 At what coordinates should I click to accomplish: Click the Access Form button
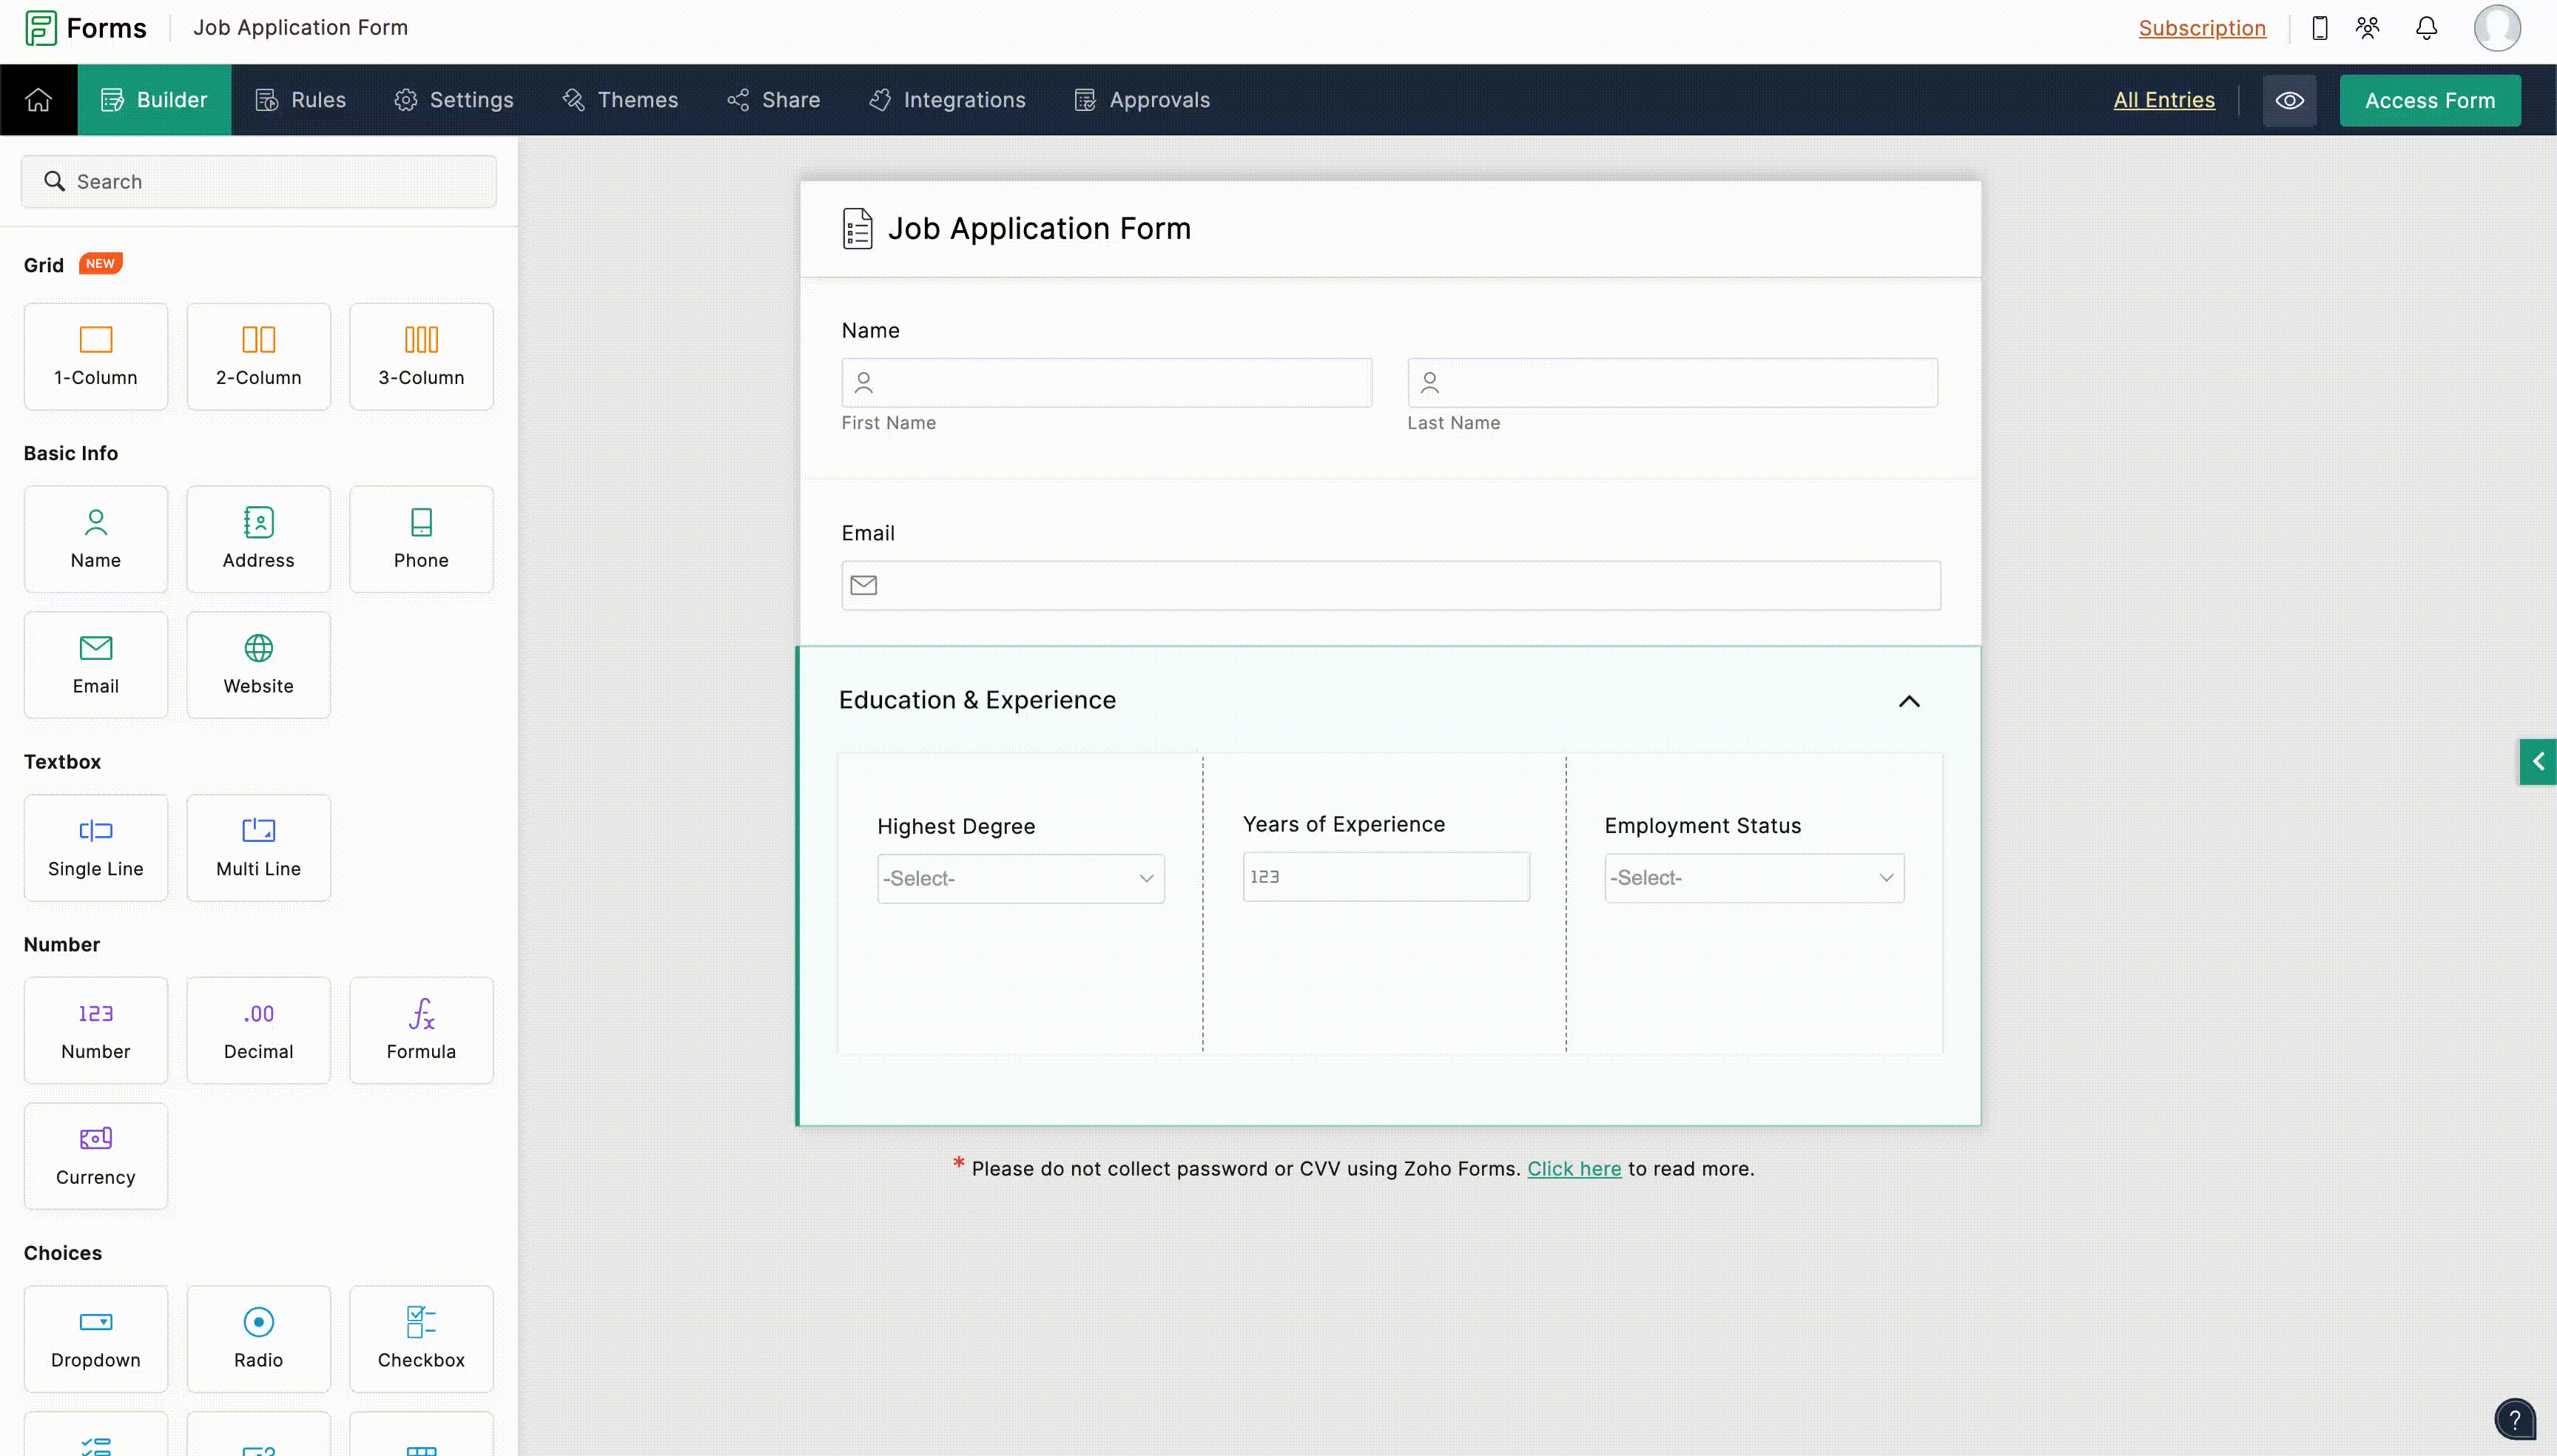[2429, 100]
